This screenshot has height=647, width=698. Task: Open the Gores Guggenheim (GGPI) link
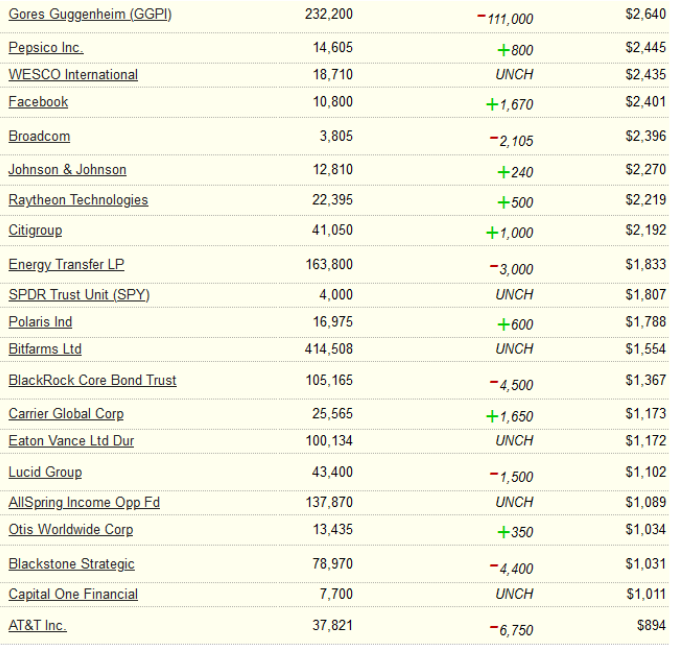[90, 14]
